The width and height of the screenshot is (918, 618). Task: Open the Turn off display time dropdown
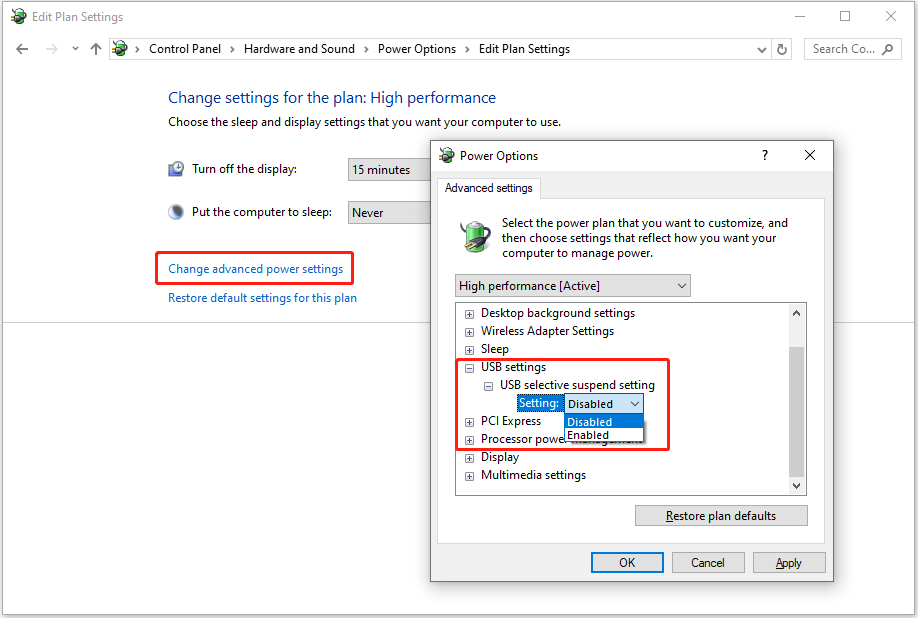coord(390,170)
